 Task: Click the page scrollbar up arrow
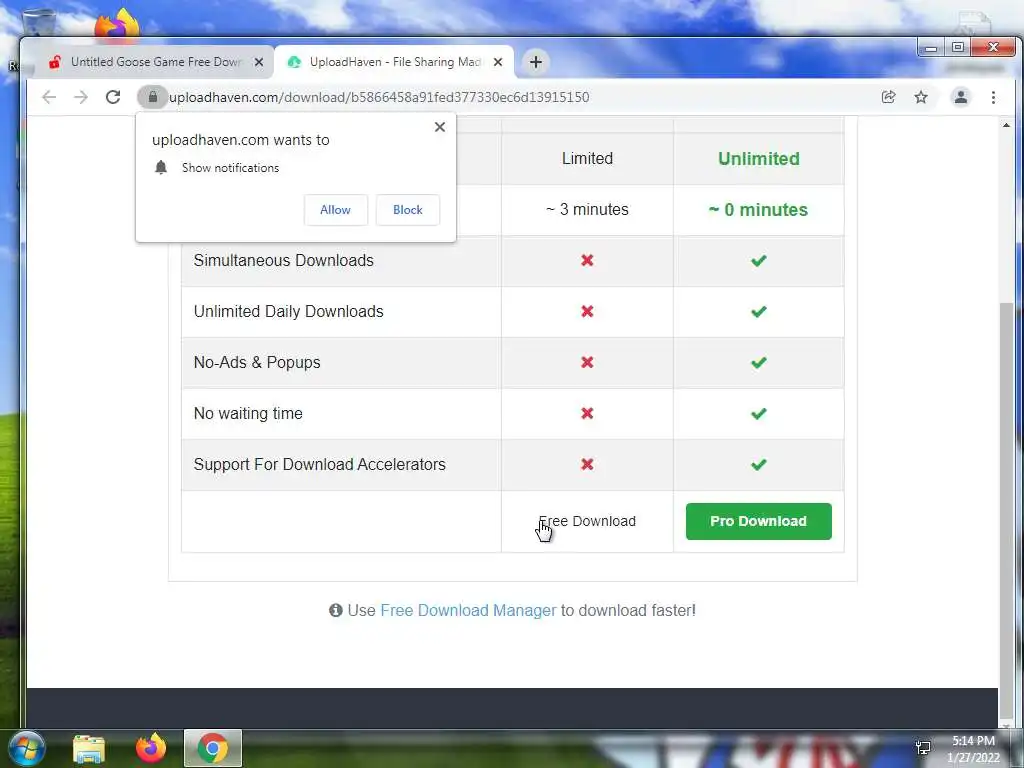[x=1006, y=125]
